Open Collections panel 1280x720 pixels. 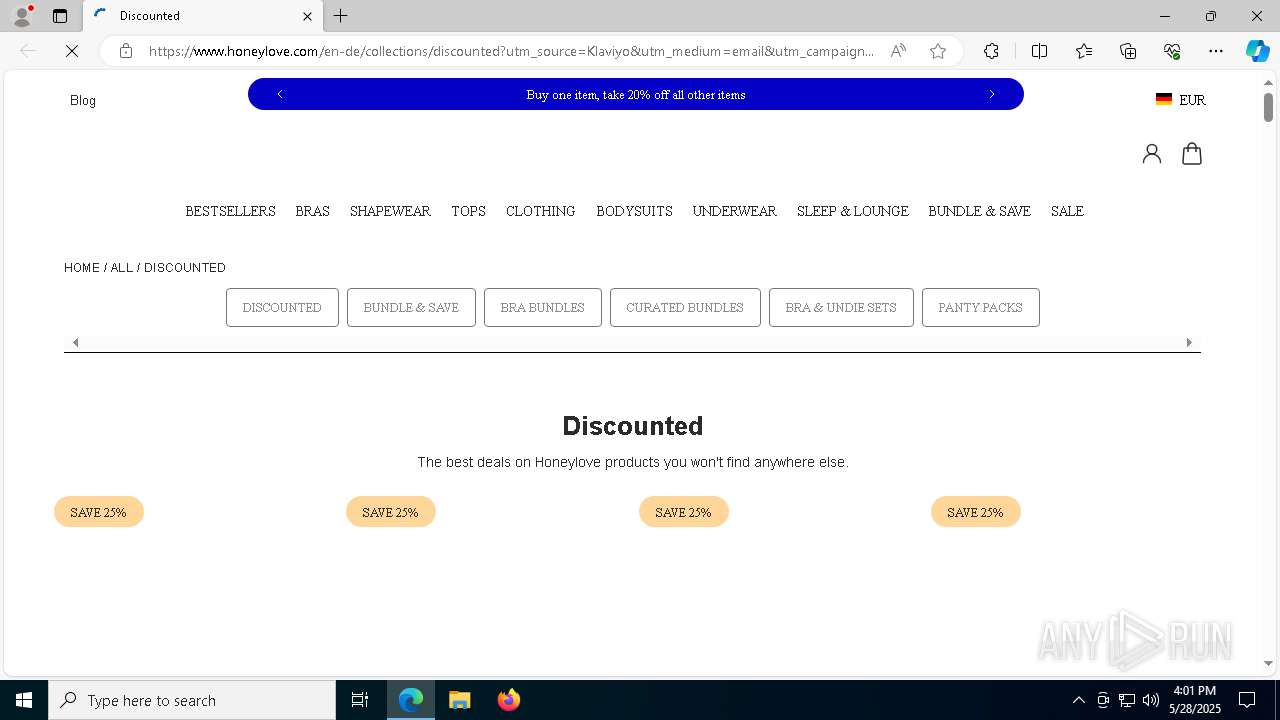(1128, 51)
